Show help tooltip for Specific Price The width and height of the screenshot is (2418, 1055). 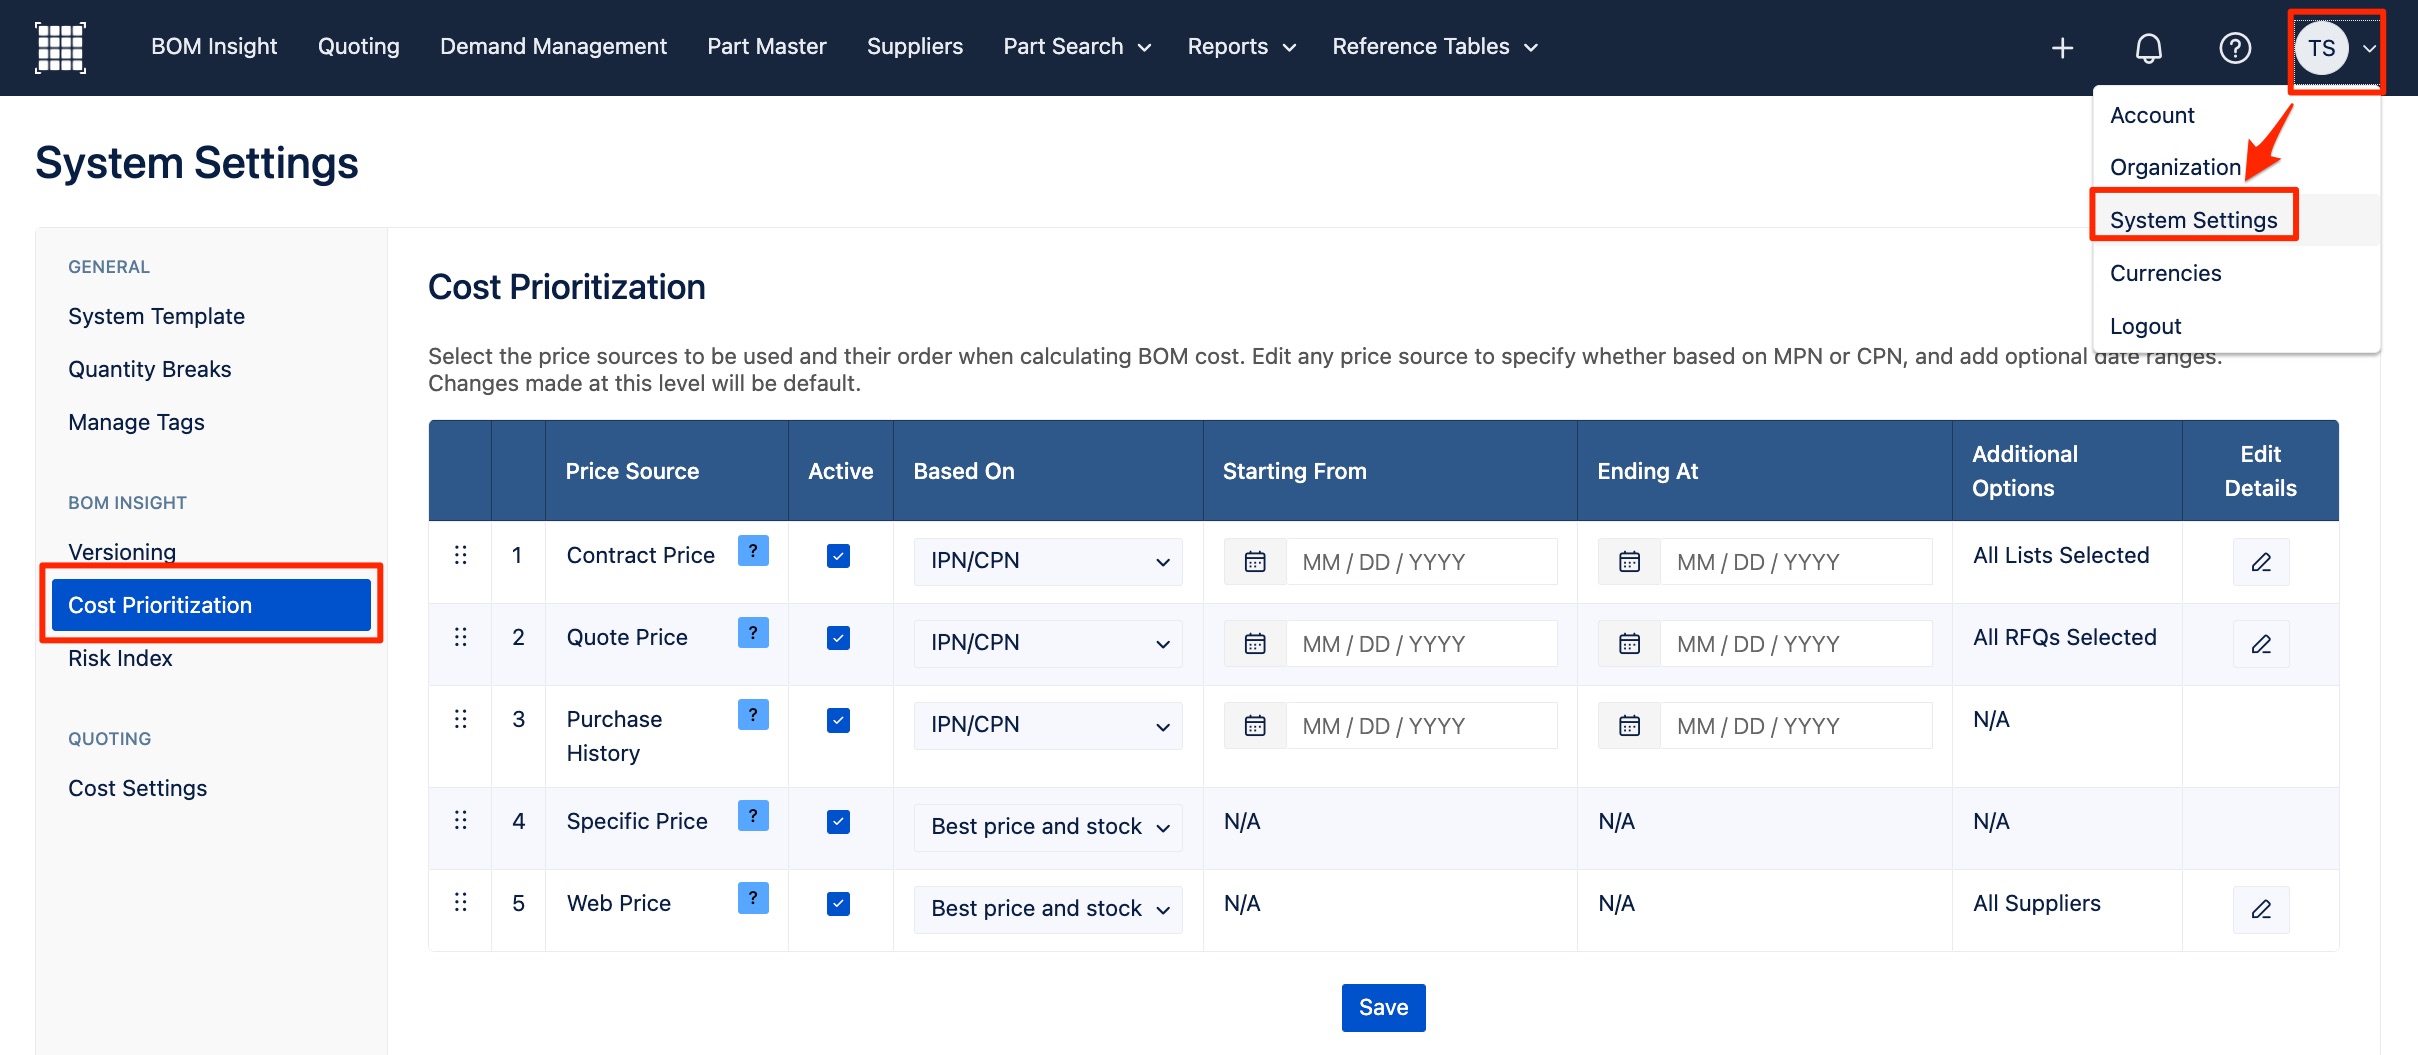[753, 816]
